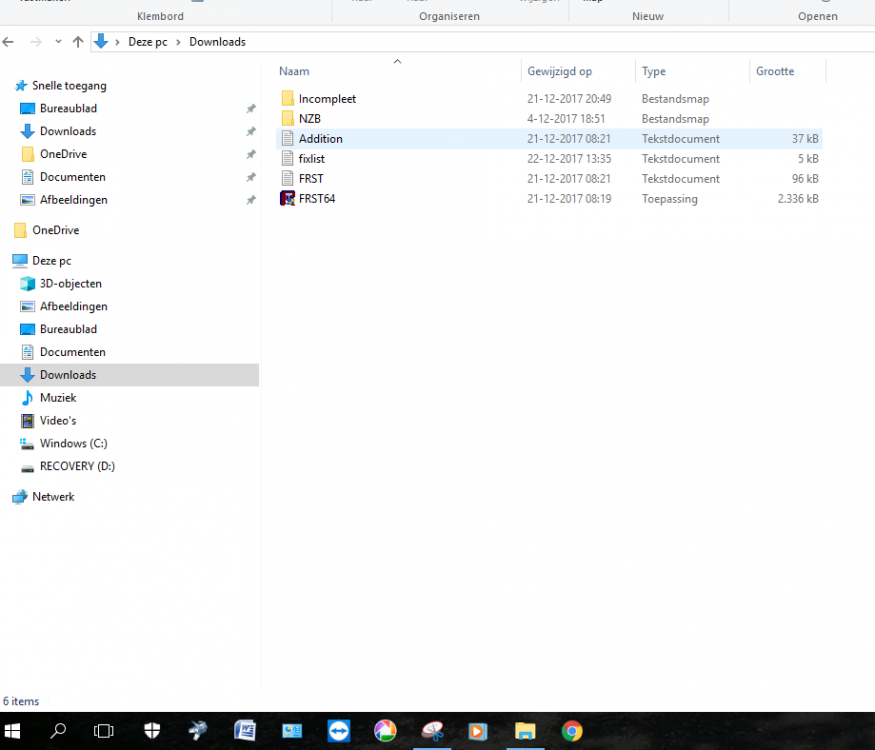Screen dimensions: 875x750
Task: Open the FRST64 application file
Action: [x=316, y=199]
